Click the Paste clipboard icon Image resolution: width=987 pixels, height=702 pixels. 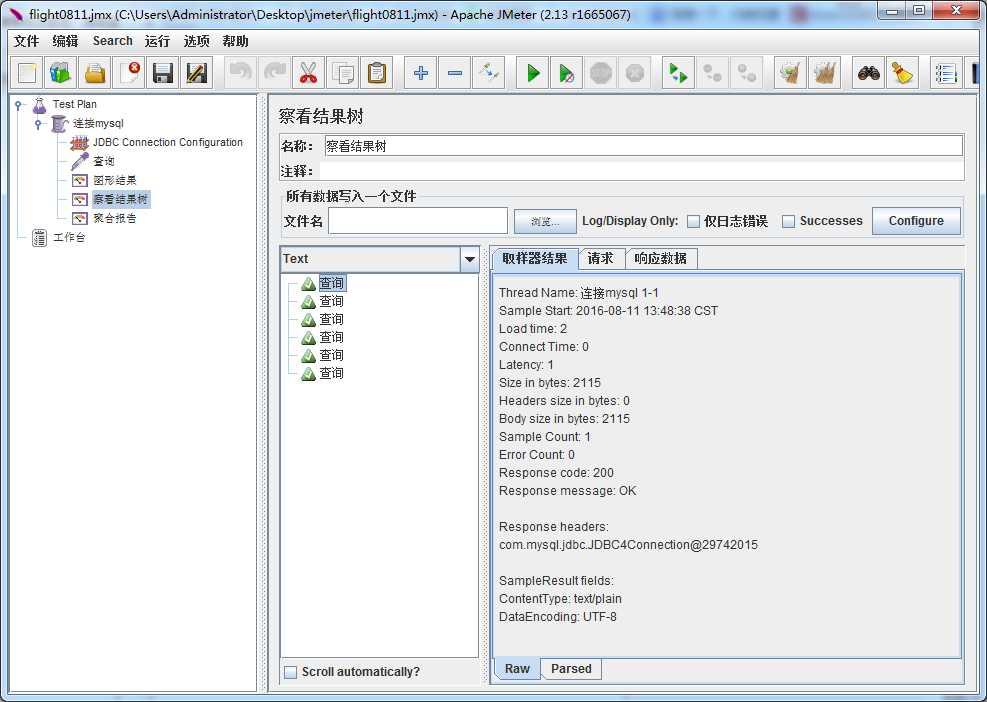click(x=377, y=73)
